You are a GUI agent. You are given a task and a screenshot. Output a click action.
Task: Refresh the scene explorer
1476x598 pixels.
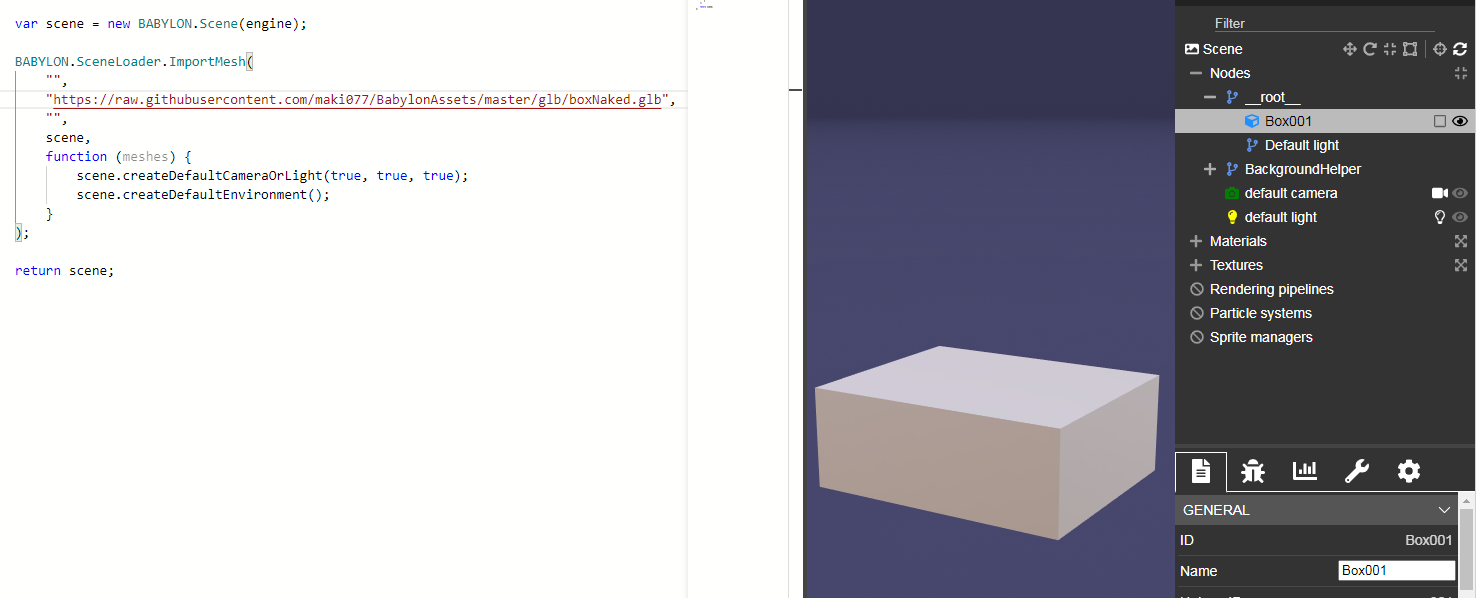1460,48
